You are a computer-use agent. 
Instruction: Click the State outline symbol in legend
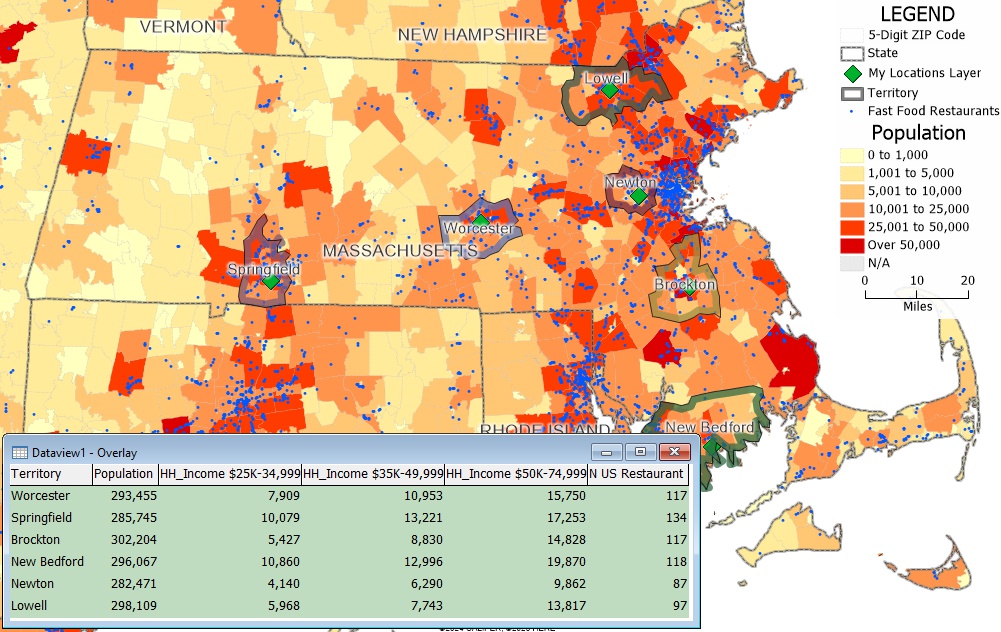851,54
